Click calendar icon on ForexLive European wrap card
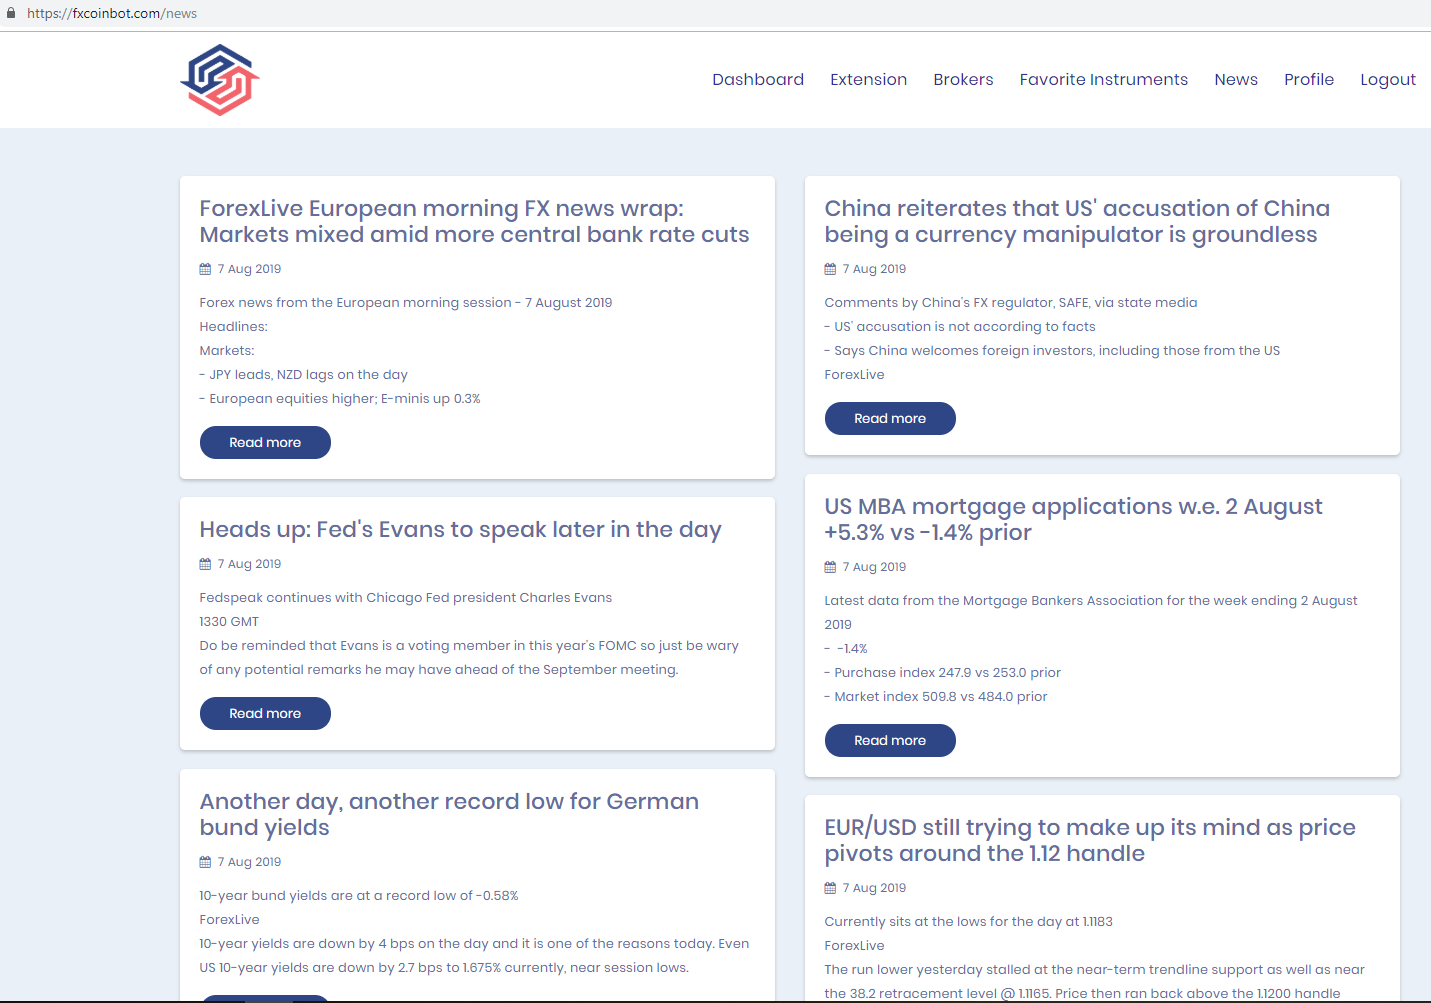The height and width of the screenshot is (1003, 1431). pos(205,269)
